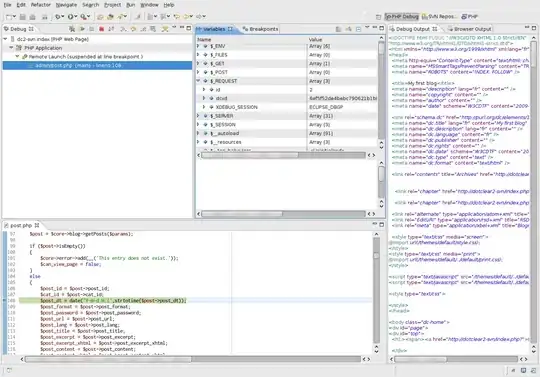Click the Suspend icon in Debug toolbar
Screen dimensions: 540x377
click(92, 29)
